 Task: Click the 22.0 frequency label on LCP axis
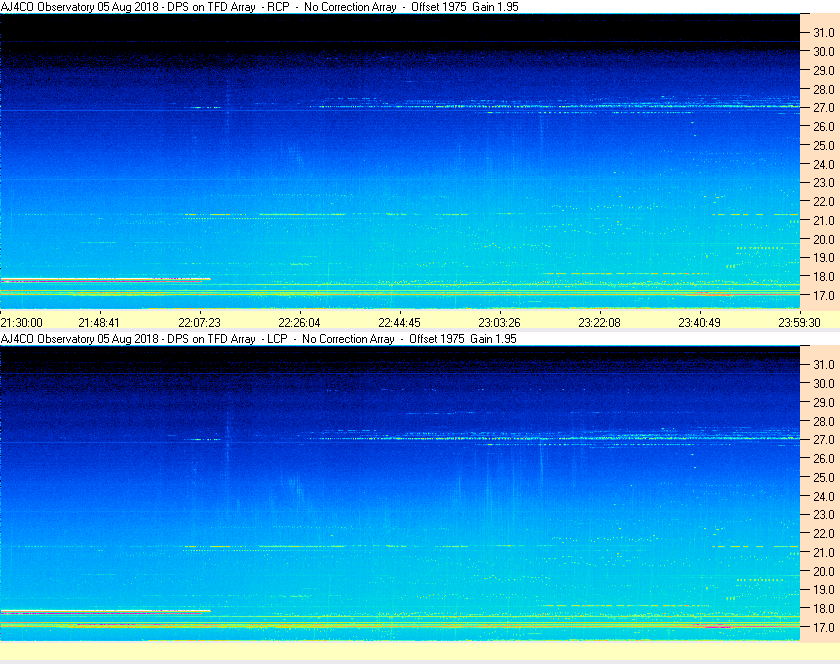coord(824,533)
